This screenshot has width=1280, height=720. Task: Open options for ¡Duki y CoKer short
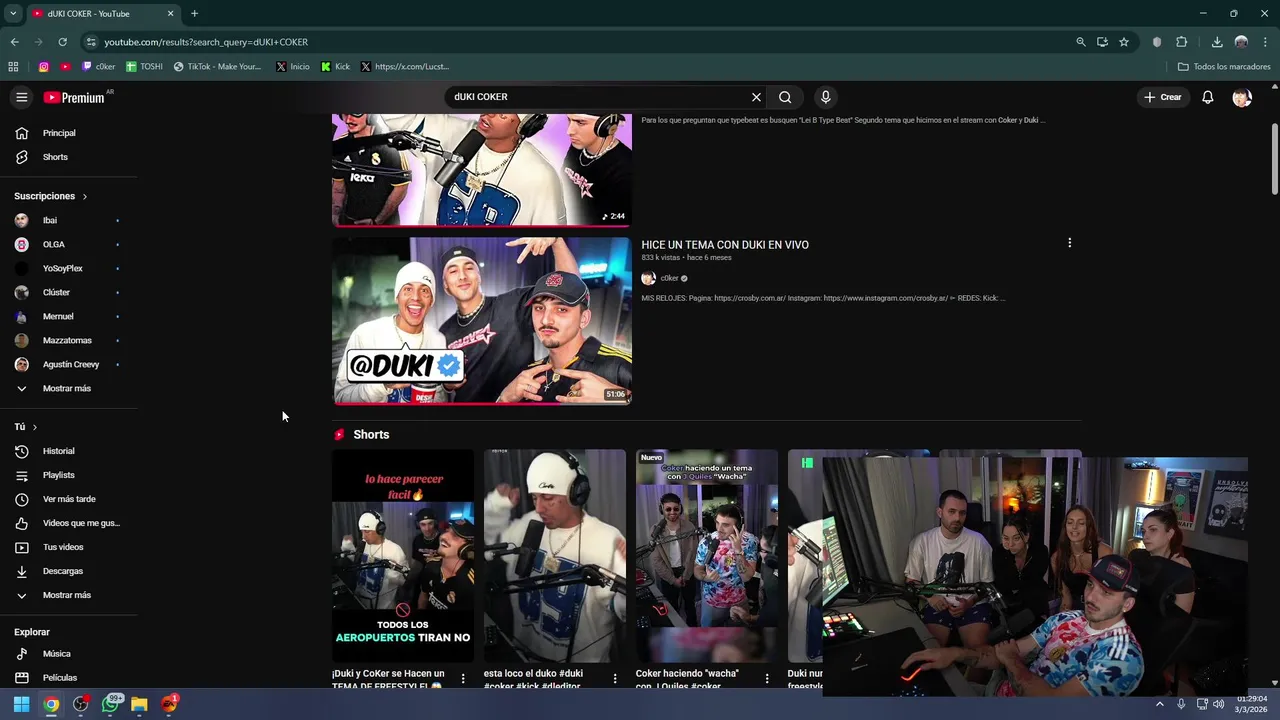463,678
